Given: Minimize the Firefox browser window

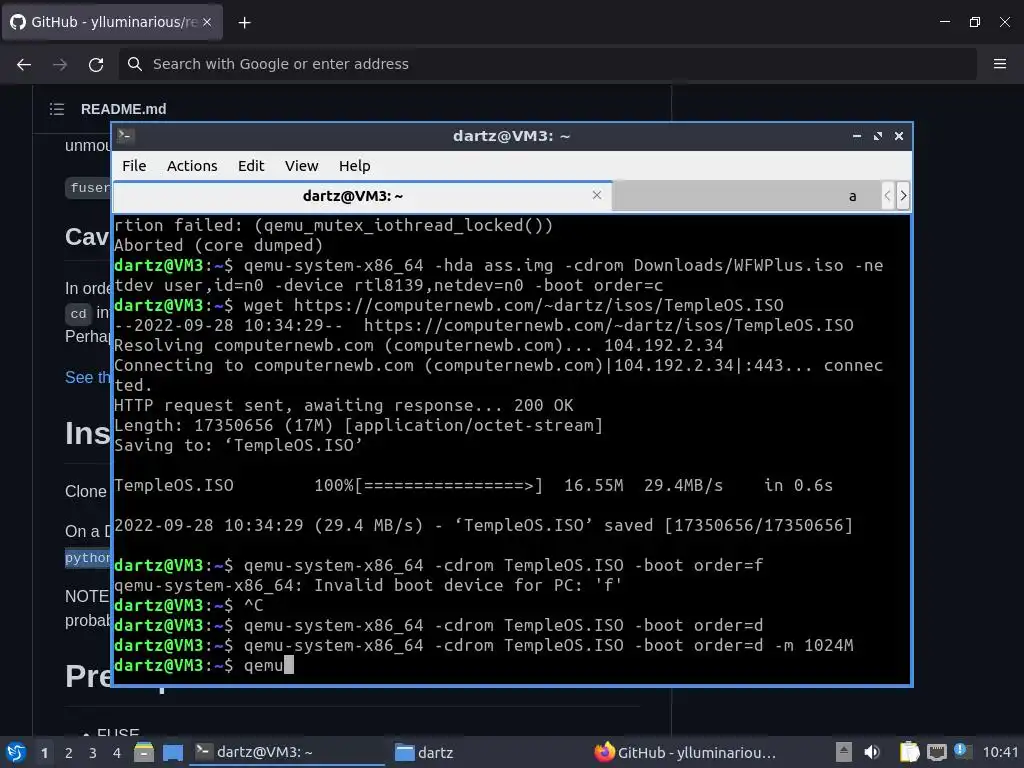Looking at the screenshot, I should click(944, 22).
